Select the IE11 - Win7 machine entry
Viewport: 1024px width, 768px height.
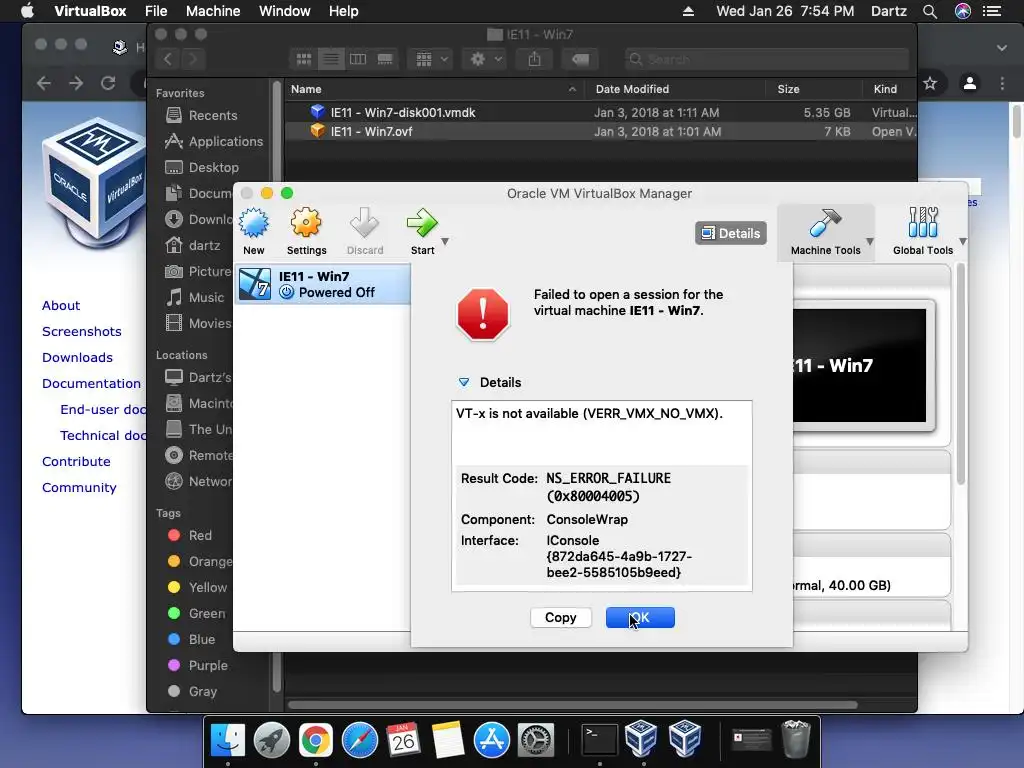click(x=323, y=284)
